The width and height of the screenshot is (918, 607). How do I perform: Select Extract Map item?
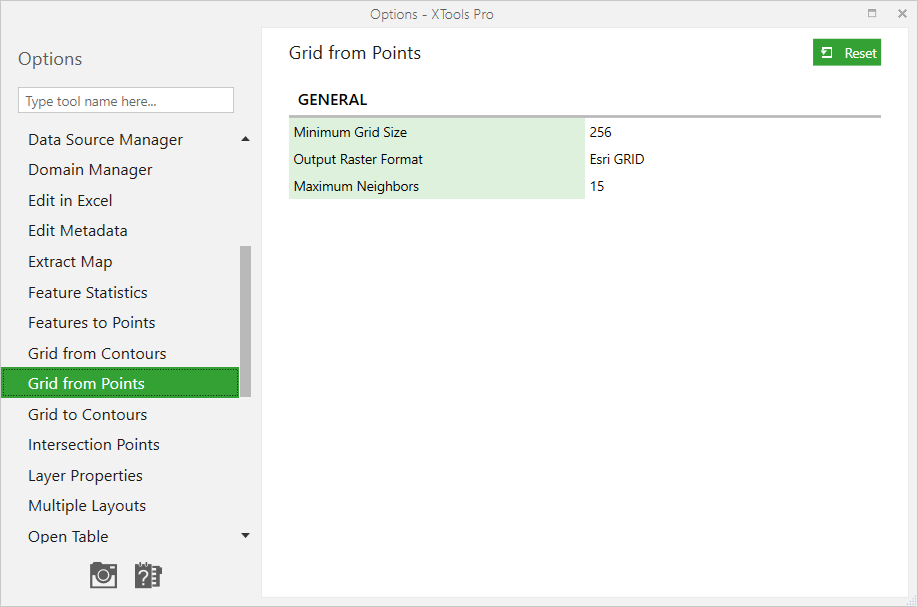pyautogui.click(x=70, y=262)
